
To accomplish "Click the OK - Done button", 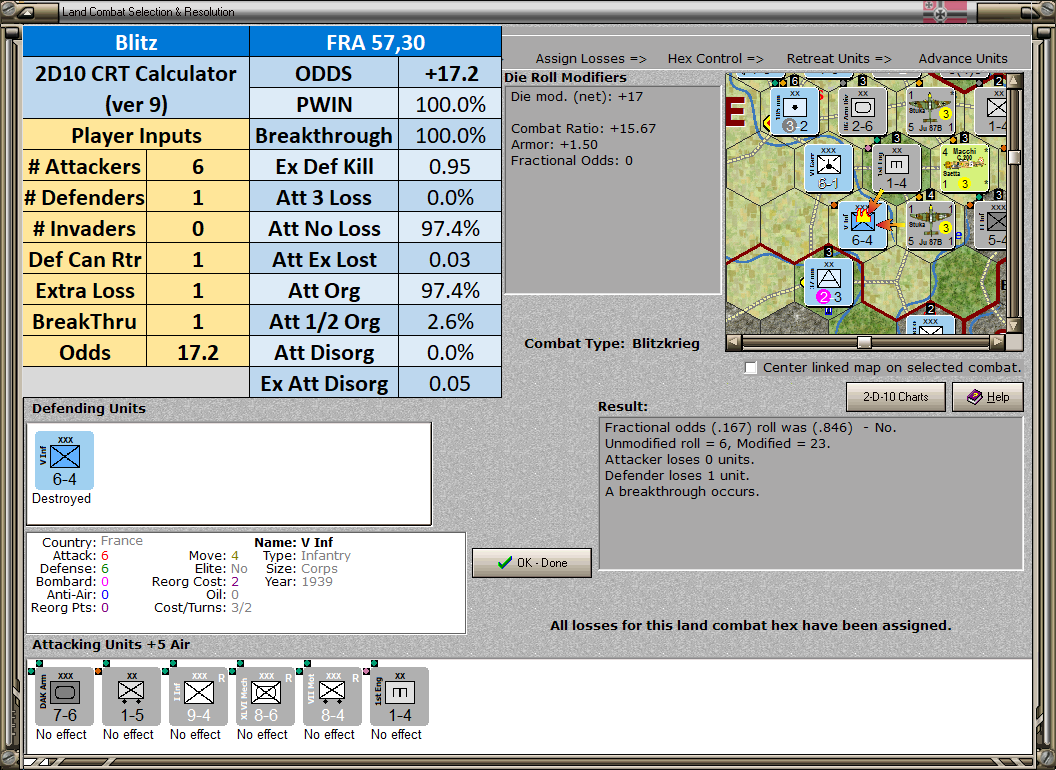I will [532, 563].
